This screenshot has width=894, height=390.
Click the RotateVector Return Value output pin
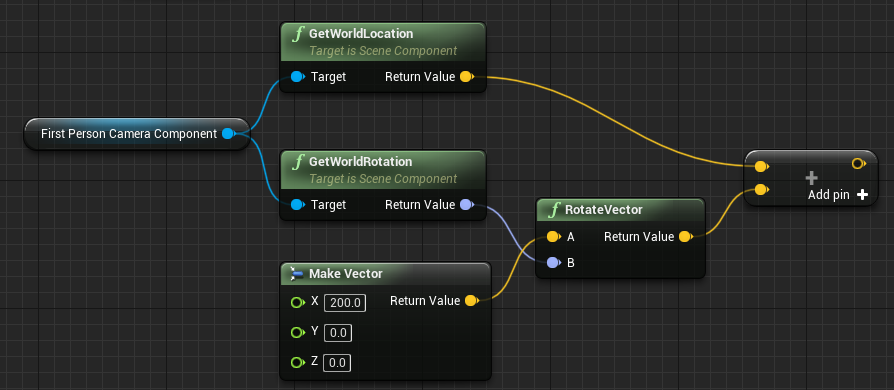686,236
